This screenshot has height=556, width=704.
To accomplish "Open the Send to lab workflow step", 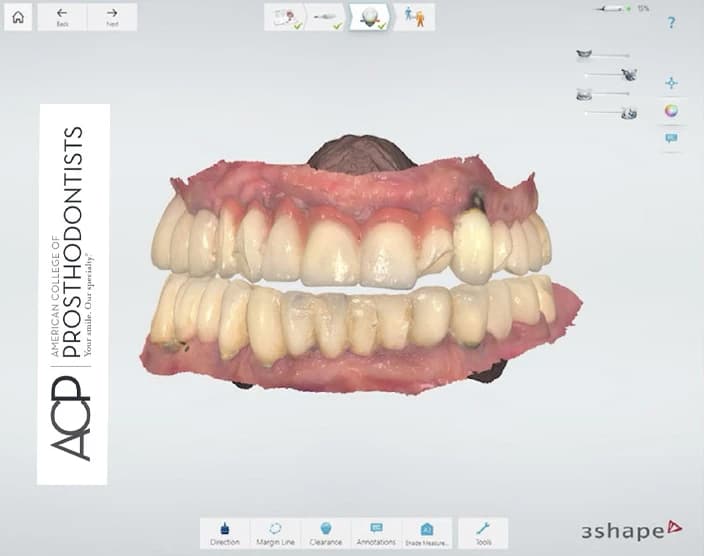I will [414, 18].
